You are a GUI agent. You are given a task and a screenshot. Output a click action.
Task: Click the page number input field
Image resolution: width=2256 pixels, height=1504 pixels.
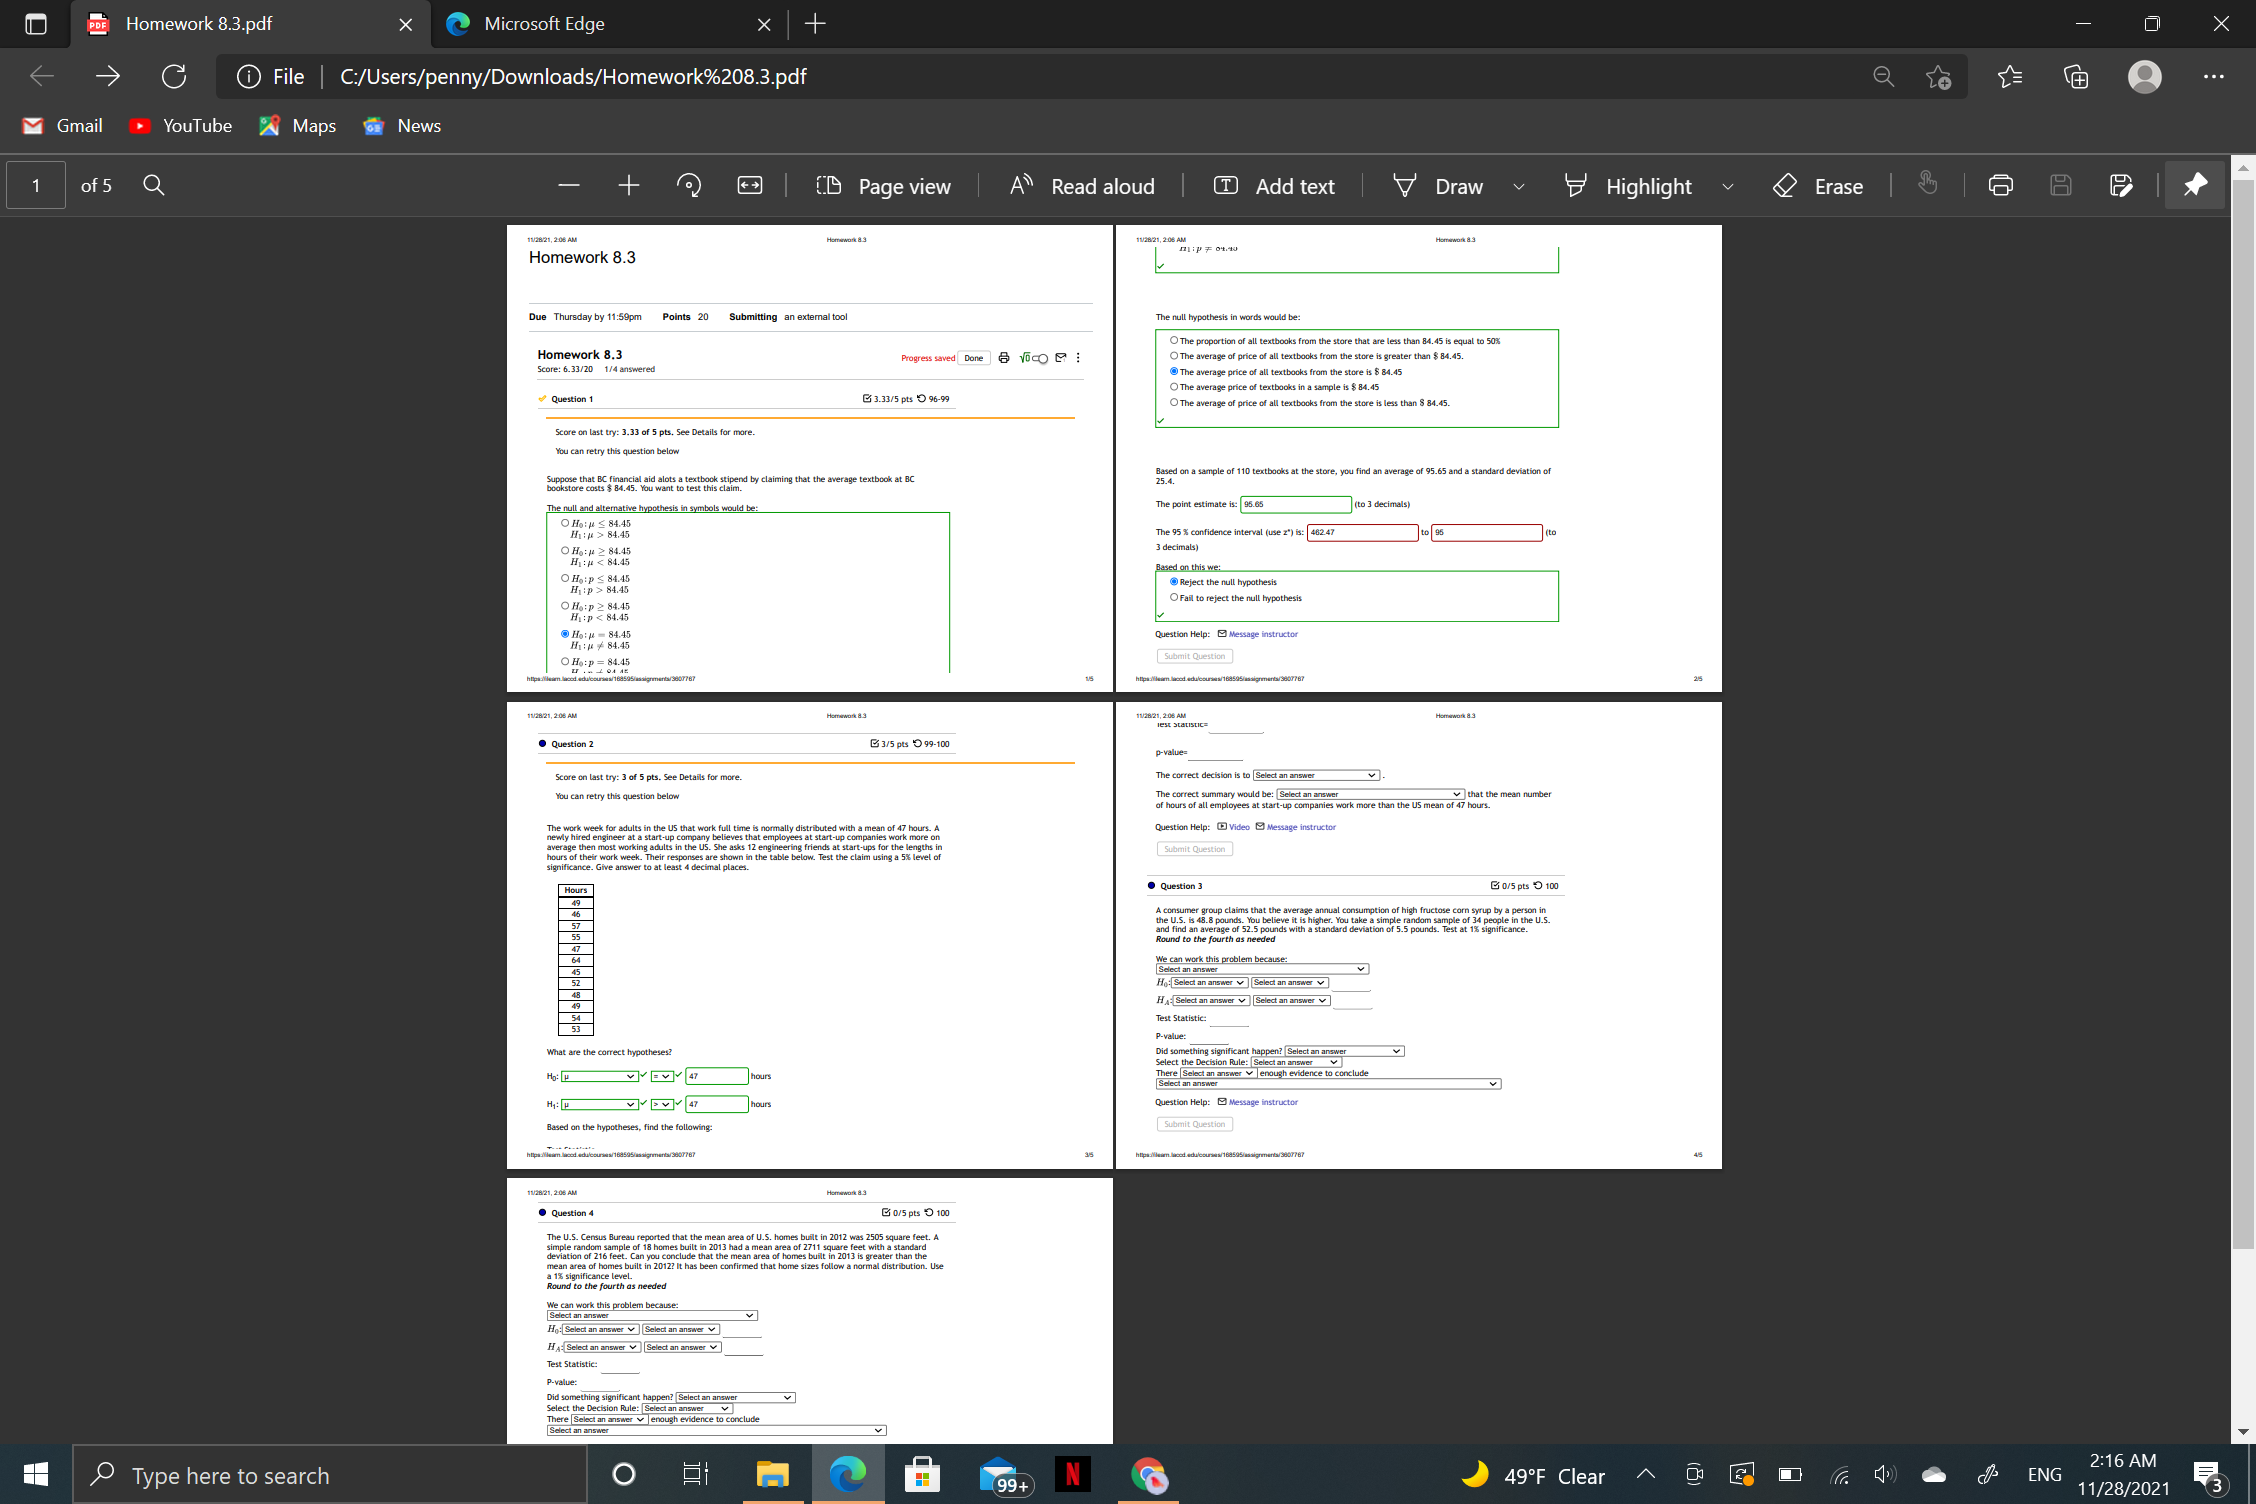point(36,186)
